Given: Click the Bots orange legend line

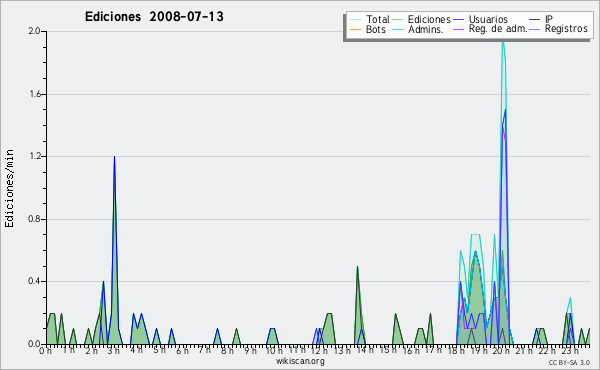Looking at the screenshot, I should coord(355,29).
